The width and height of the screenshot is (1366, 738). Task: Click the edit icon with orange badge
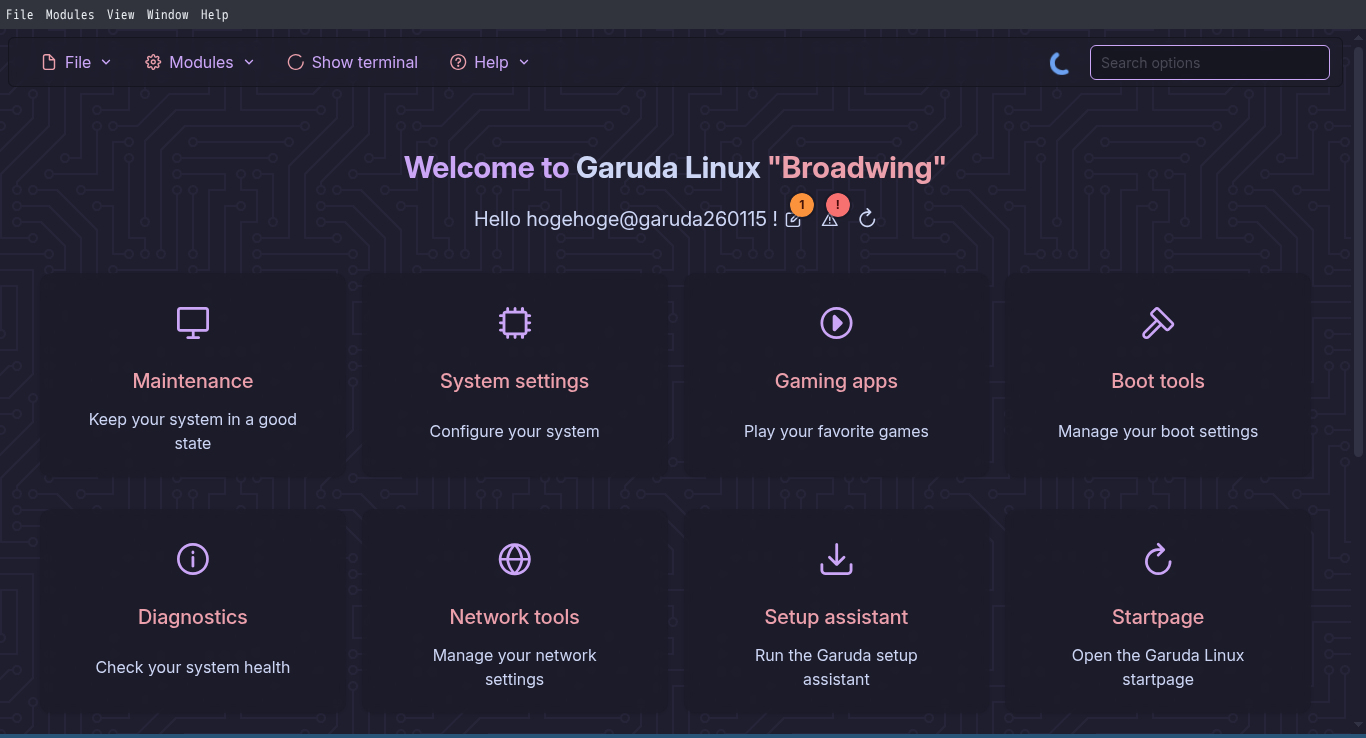coord(794,219)
